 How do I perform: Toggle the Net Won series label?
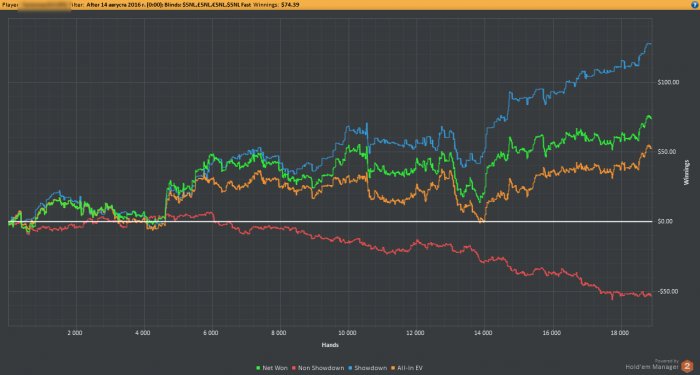click(x=275, y=368)
